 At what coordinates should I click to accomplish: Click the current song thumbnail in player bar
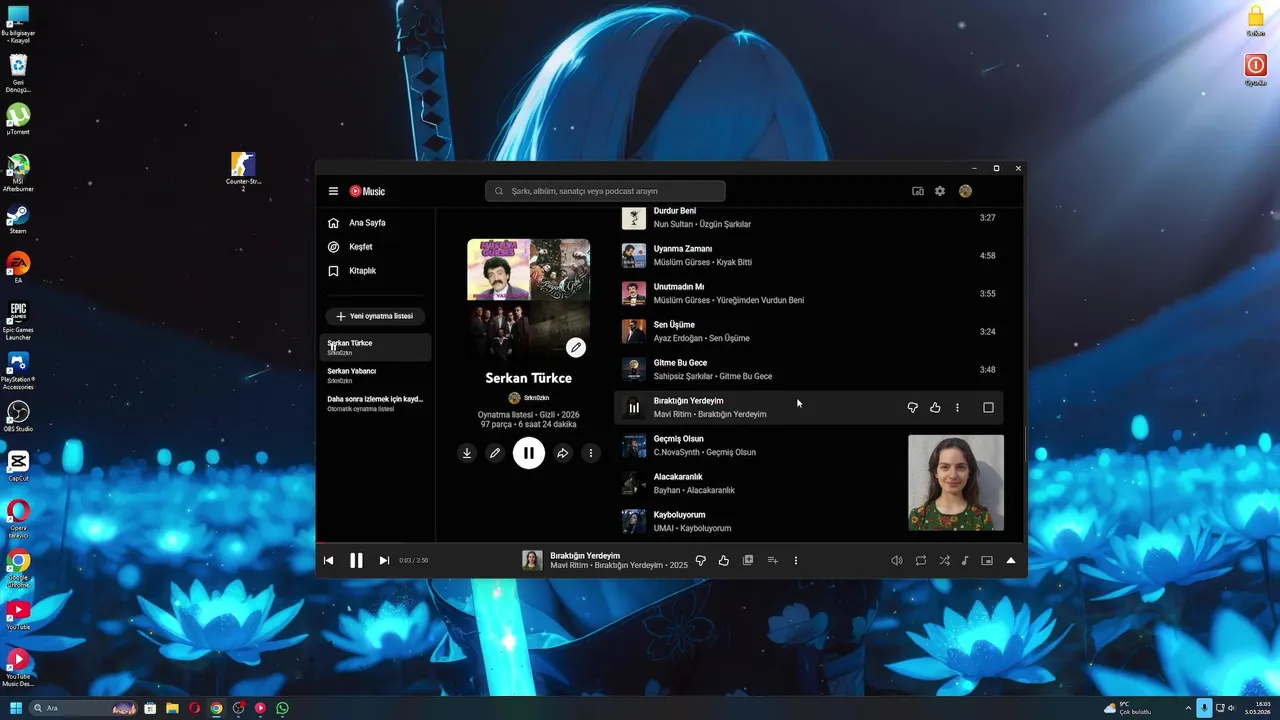tap(532, 560)
